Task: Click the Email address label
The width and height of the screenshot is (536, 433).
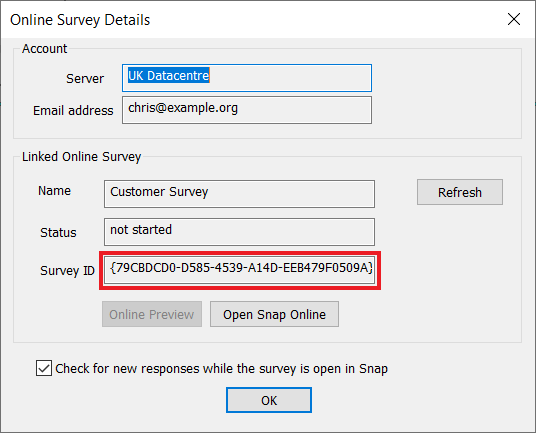Action: pyautogui.click(x=73, y=110)
